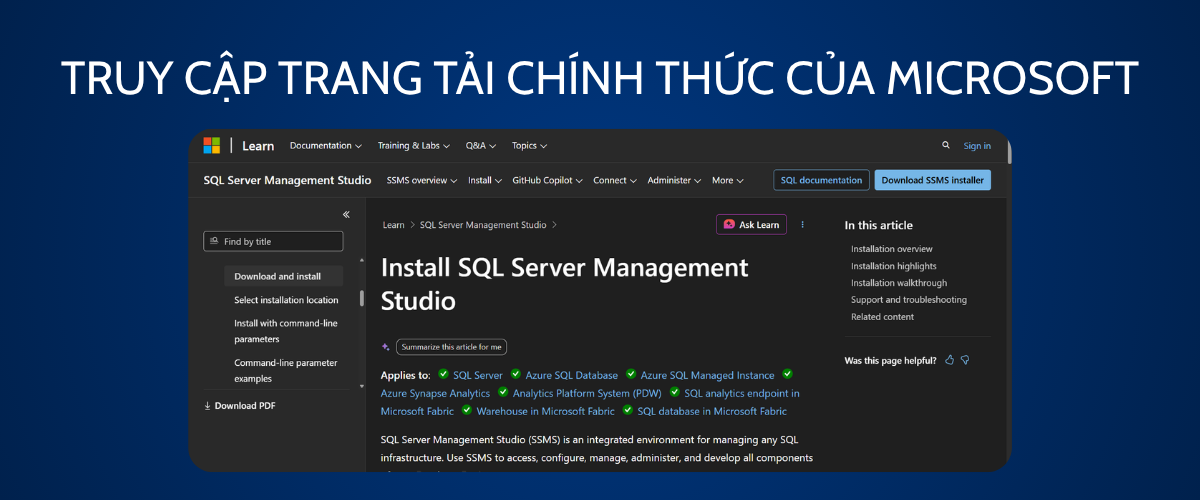Screen dimensions: 1200x500
Task: Open the Azure SQL Database link
Action: tap(572, 375)
